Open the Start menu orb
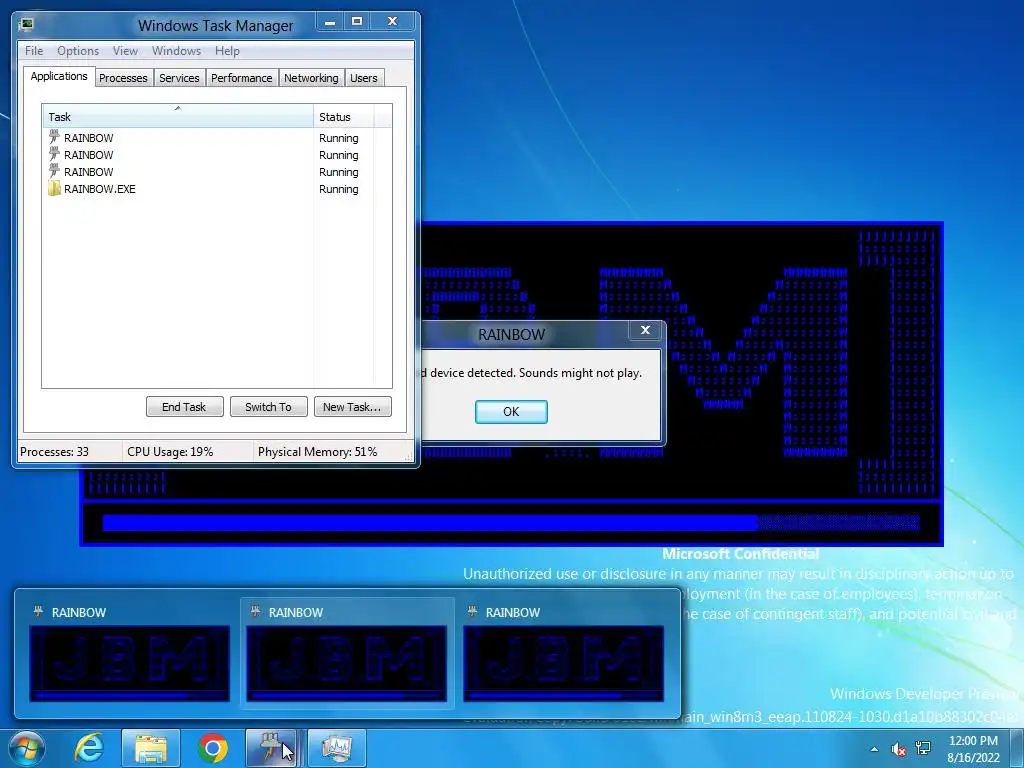This screenshot has height=768, width=1024. (27, 748)
